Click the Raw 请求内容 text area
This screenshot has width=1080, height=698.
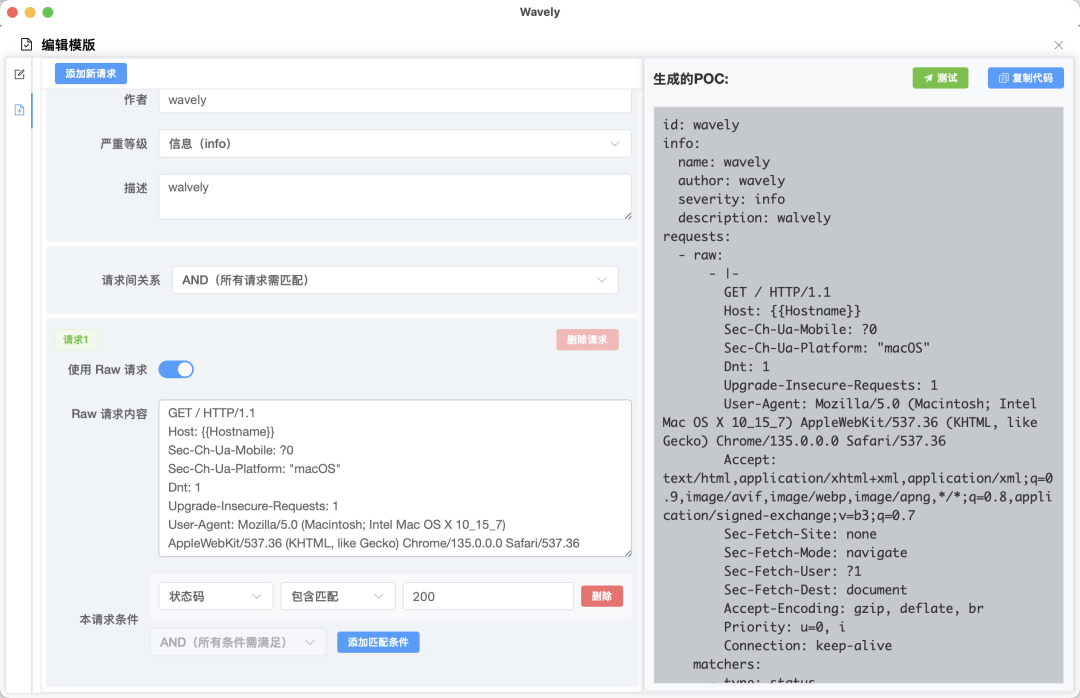pos(395,478)
